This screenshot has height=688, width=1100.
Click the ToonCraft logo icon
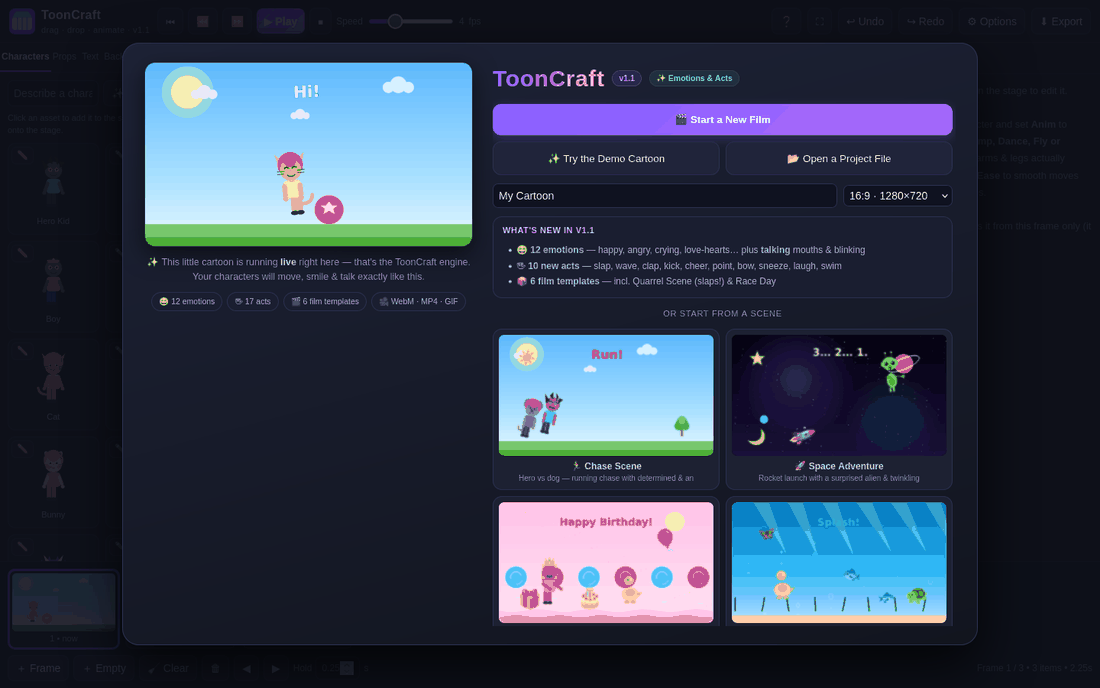(x=22, y=22)
